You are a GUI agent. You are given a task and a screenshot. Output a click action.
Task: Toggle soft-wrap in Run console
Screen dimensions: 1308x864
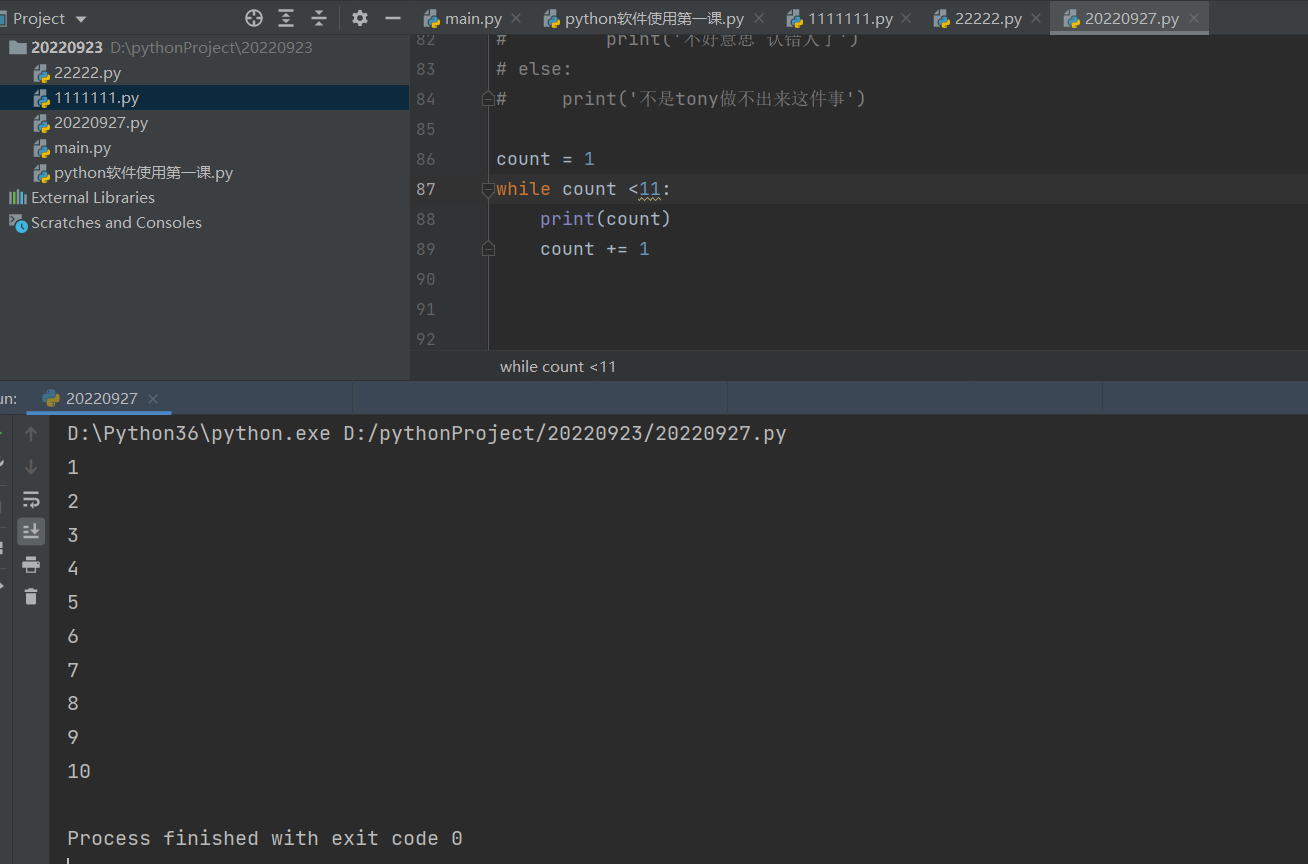click(x=31, y=499)
